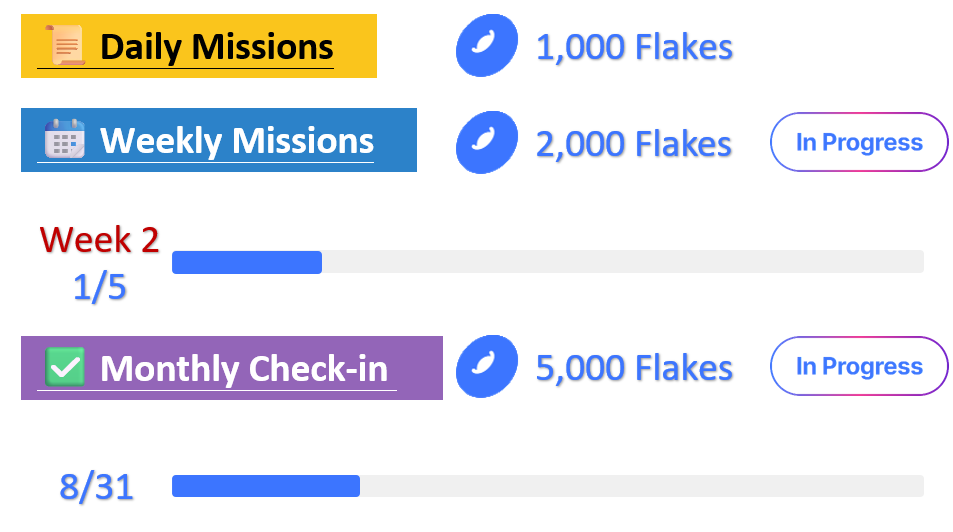The height and width of the screenshot is (532, 953).
Task: Click the 2,000 Flakes reward text
Action: coord(634,143)
